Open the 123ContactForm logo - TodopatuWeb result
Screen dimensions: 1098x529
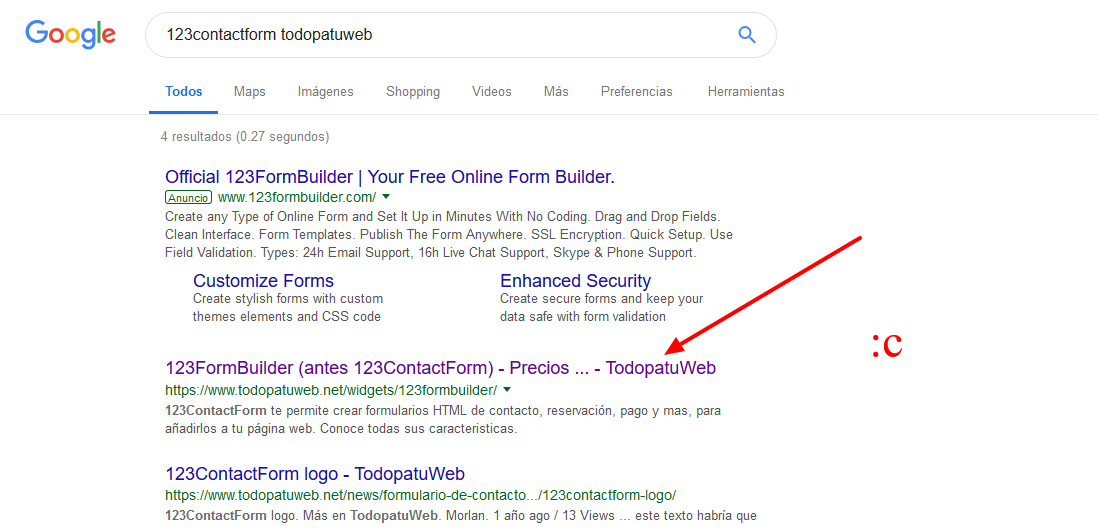point(315,473)
